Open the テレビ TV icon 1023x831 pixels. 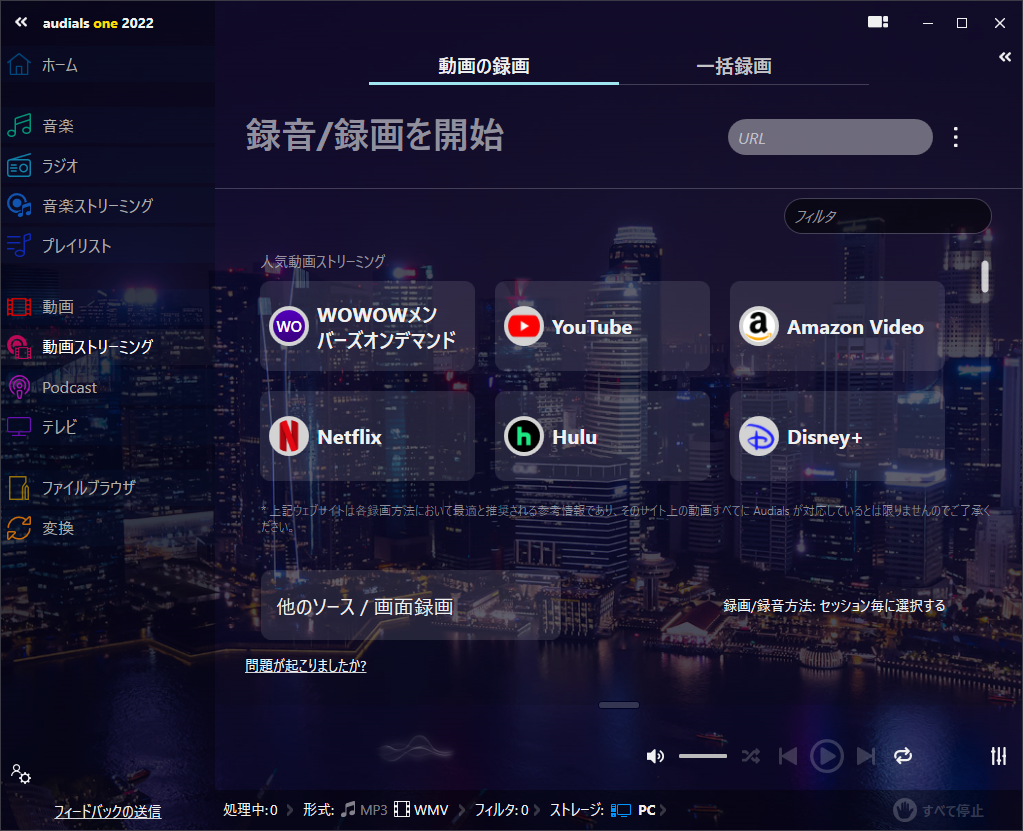19,427
